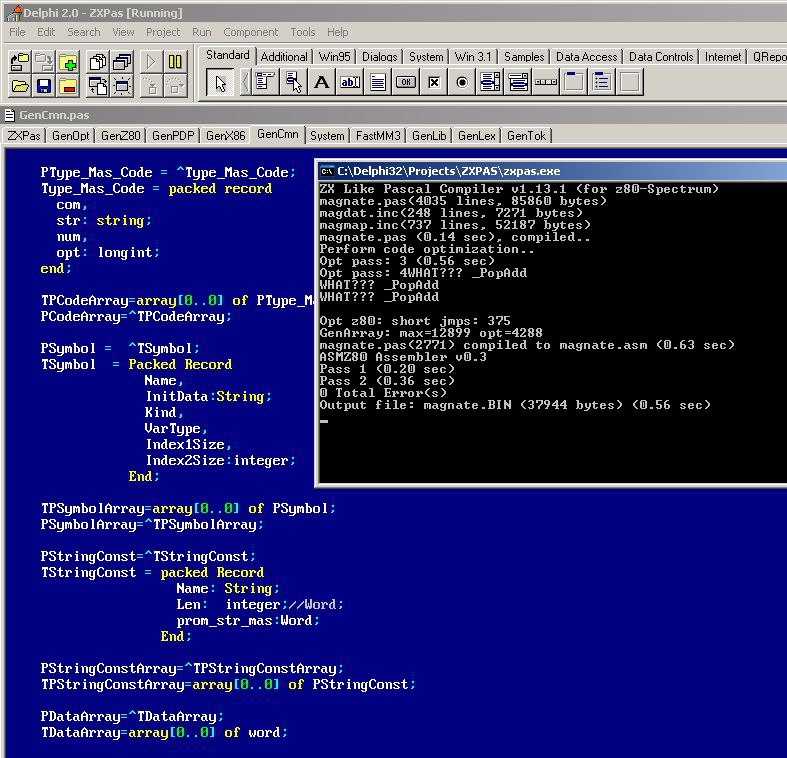Open the Help menu
This screenshot has height=758, width=787.
coord(337,32)
